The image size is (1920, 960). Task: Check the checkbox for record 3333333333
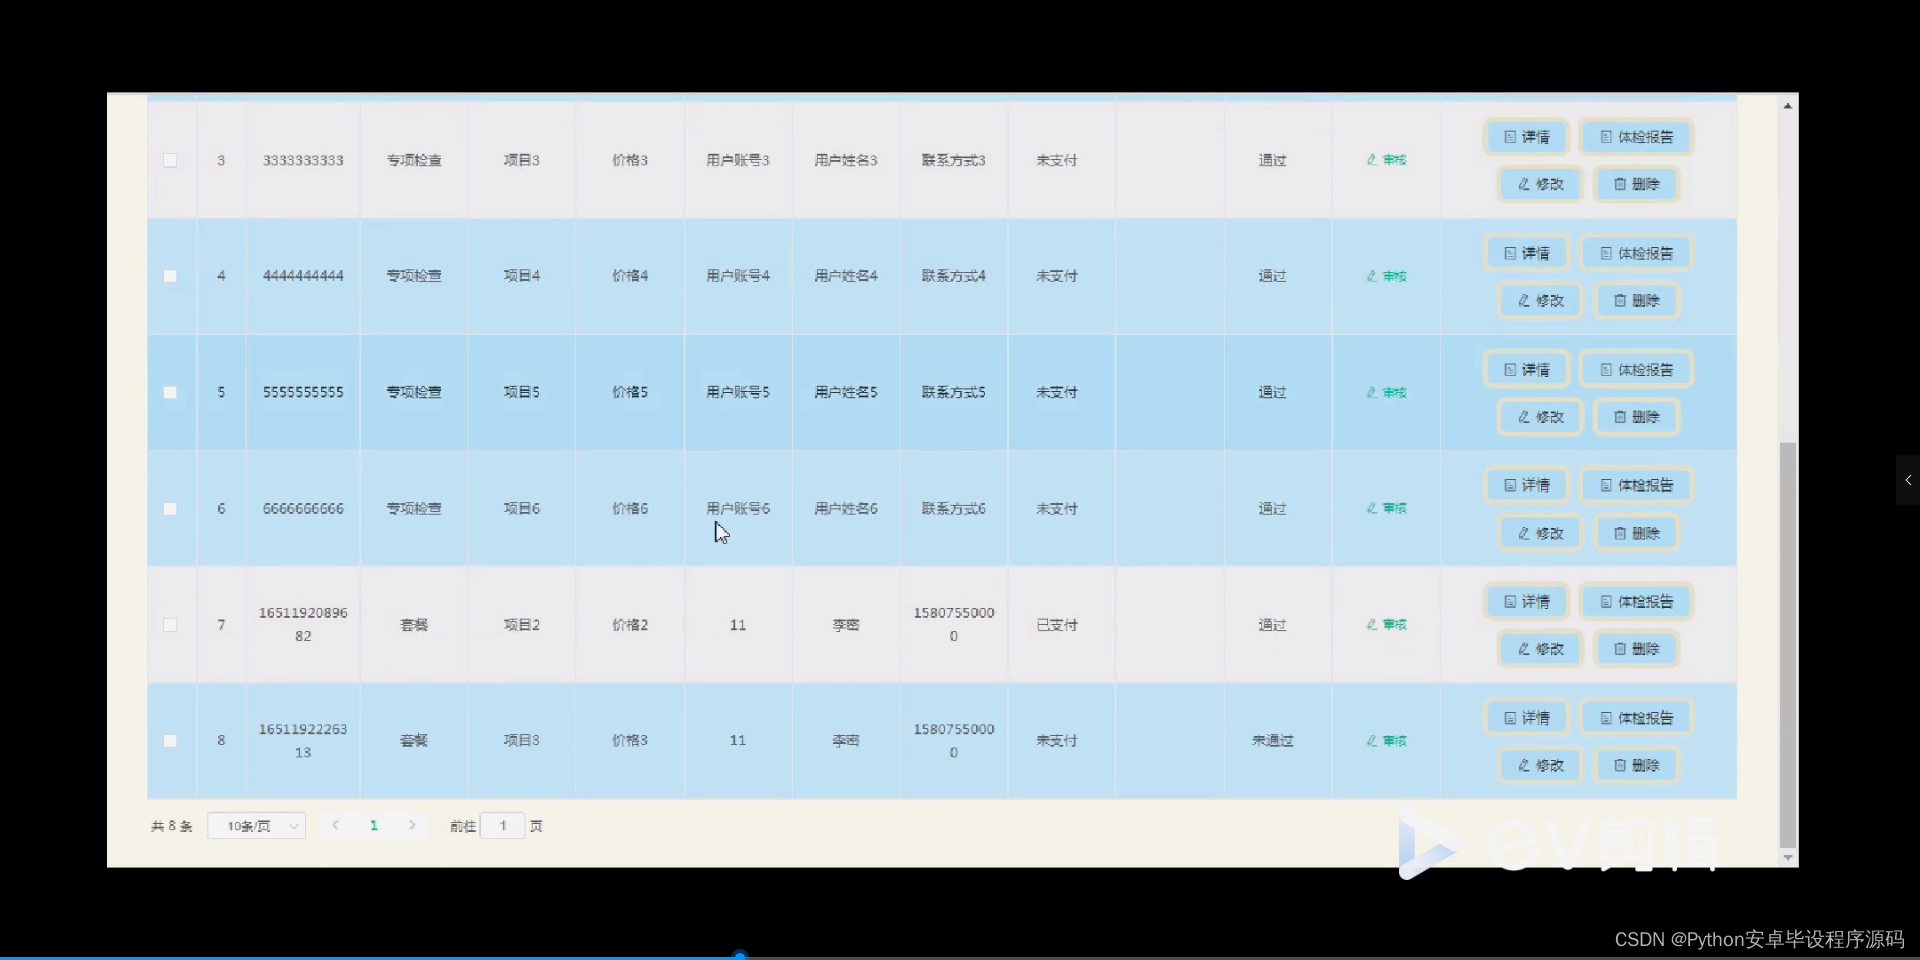[x=170, y=160]
